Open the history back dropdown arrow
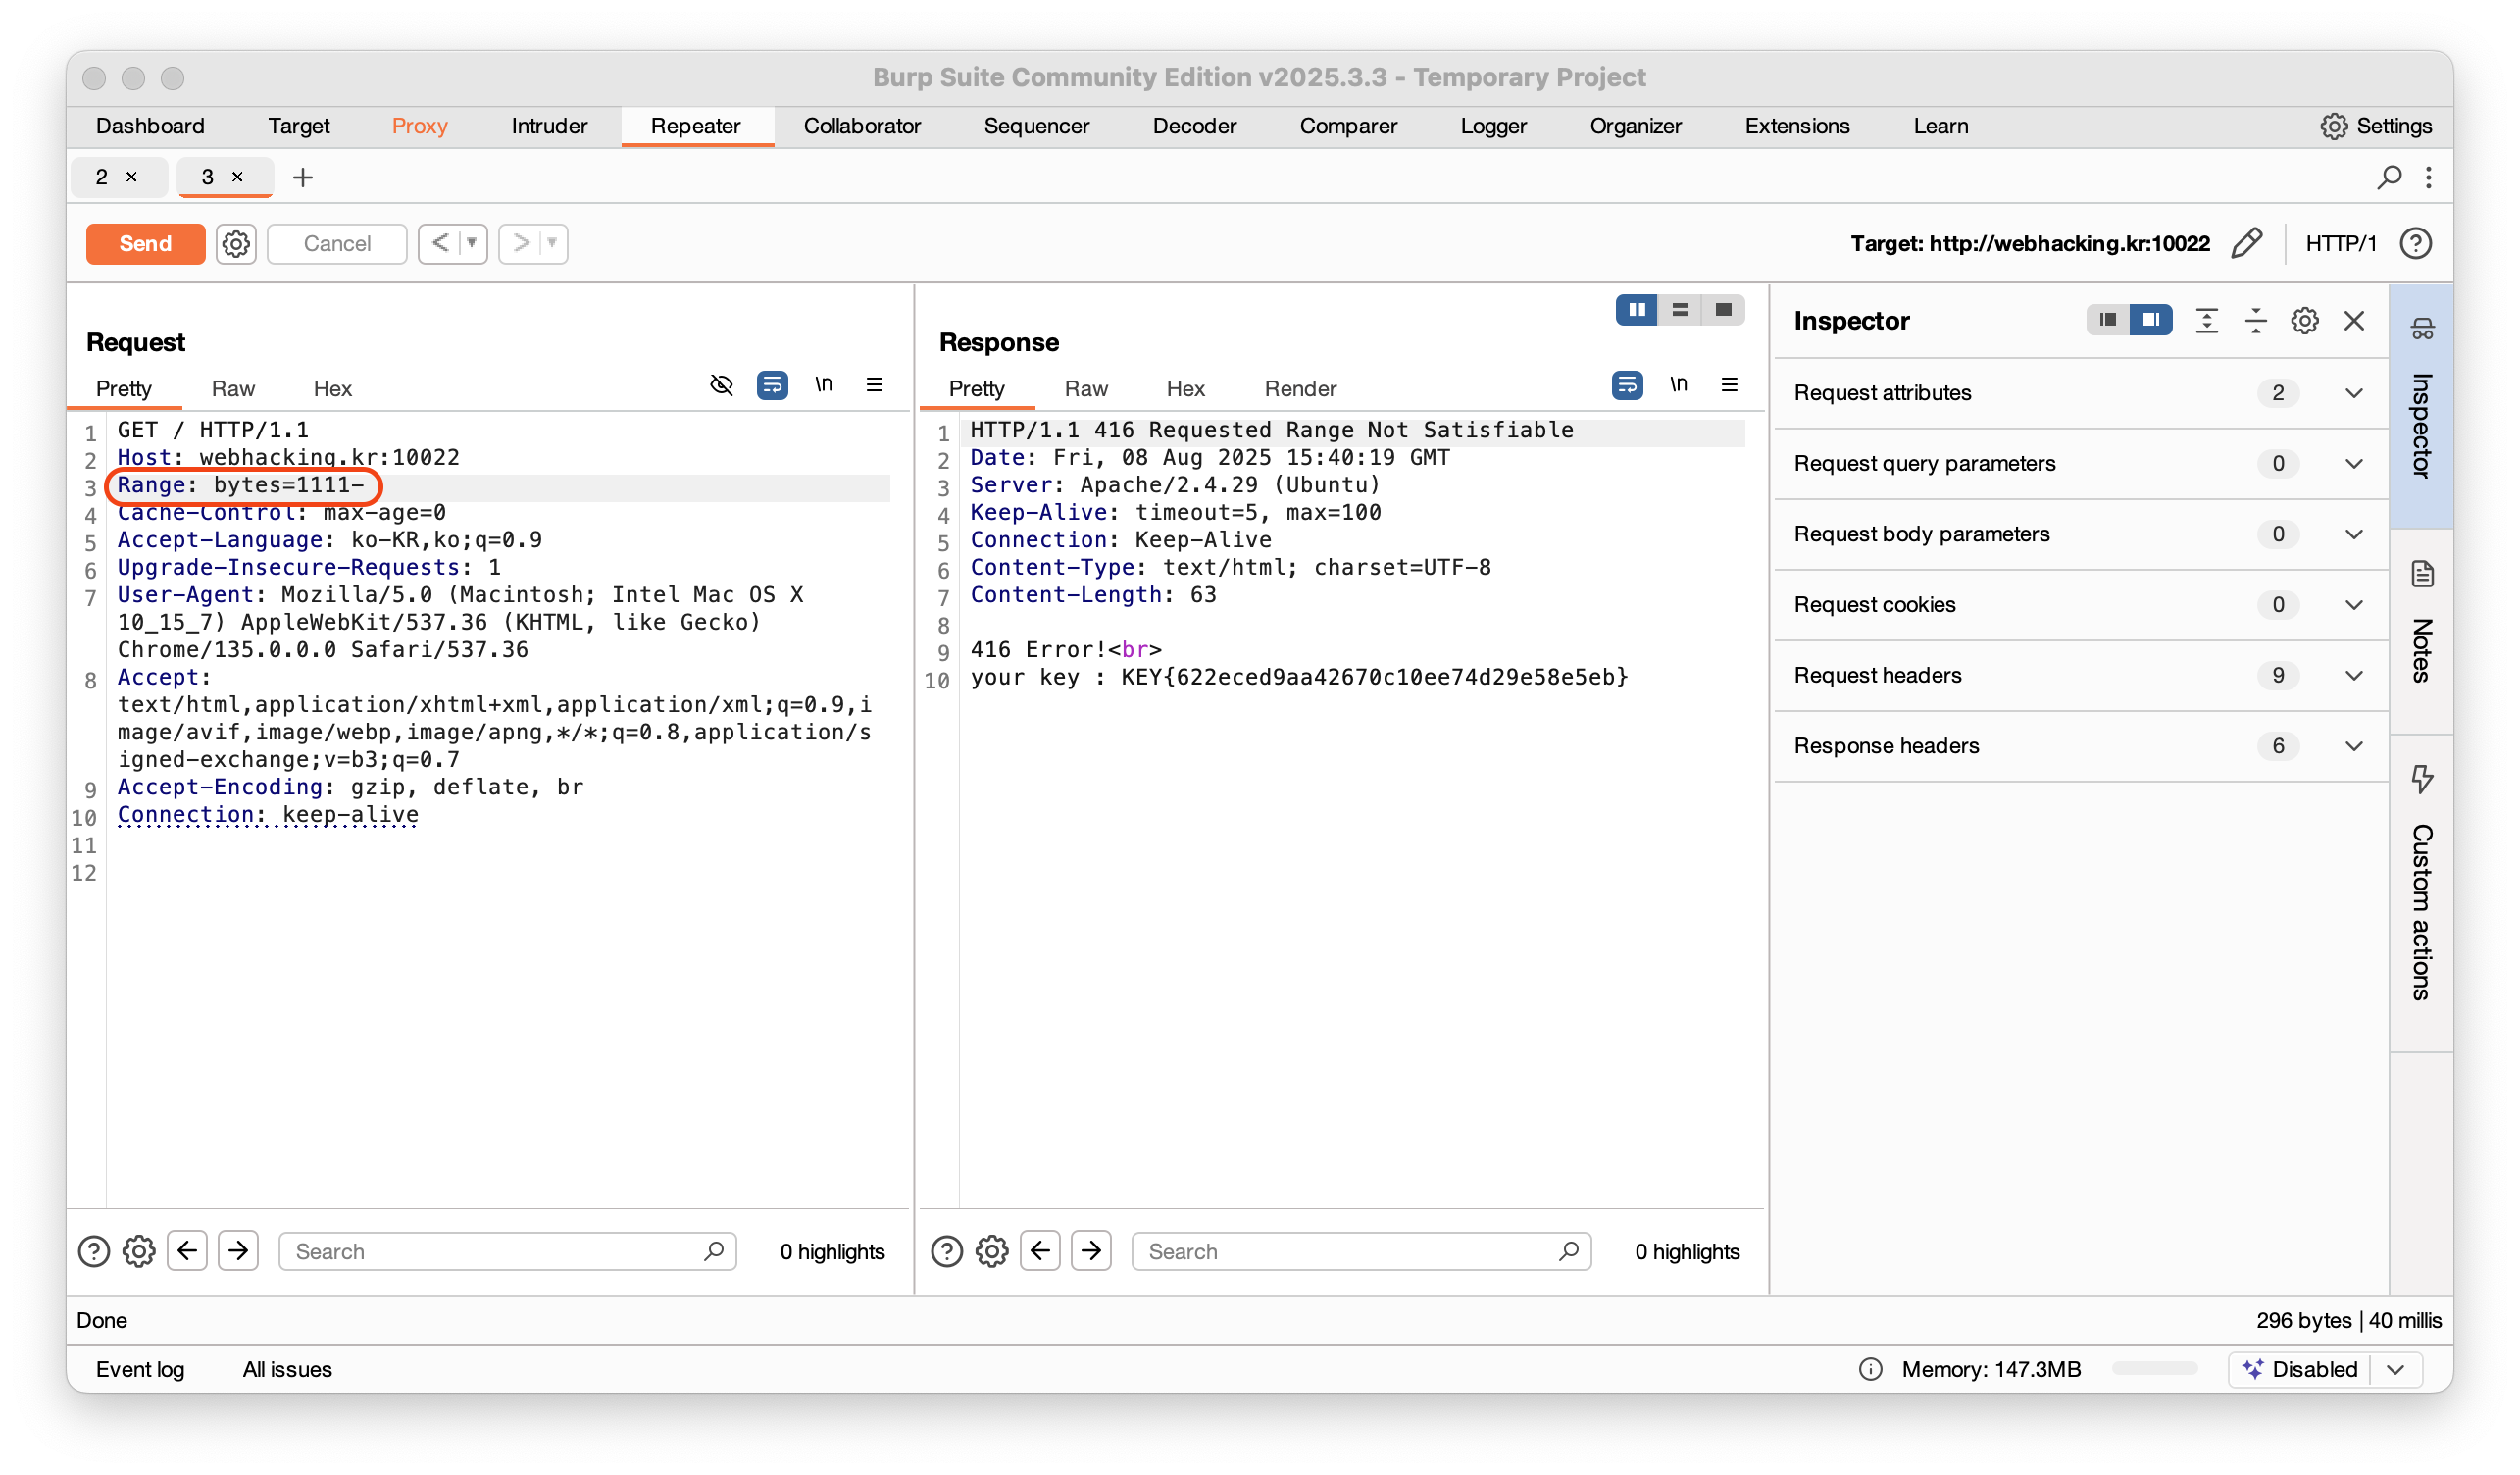 tap(471, 243)
